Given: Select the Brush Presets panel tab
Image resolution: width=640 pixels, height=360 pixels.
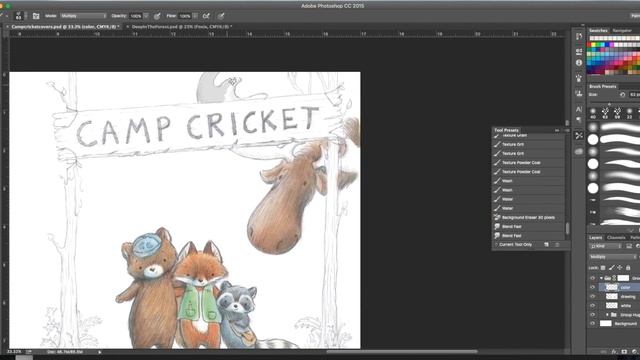Looking at the screenshot, I should point(603,87).
